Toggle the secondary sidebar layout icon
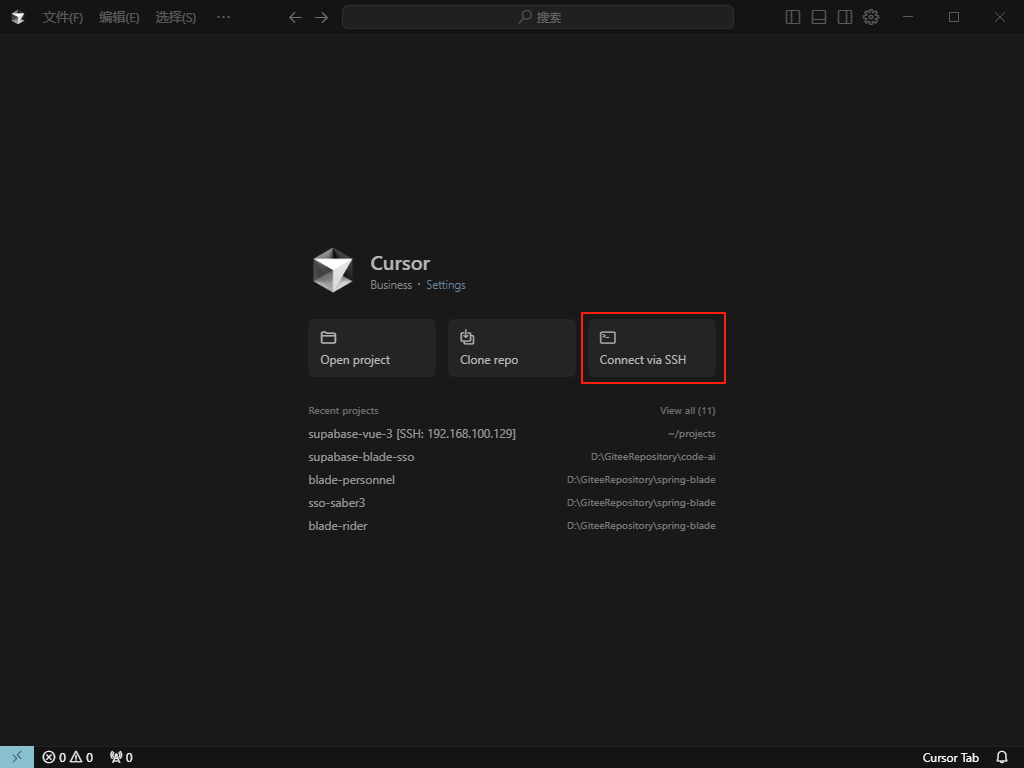This screenshot has width=1024, height=768. [845, 17]
